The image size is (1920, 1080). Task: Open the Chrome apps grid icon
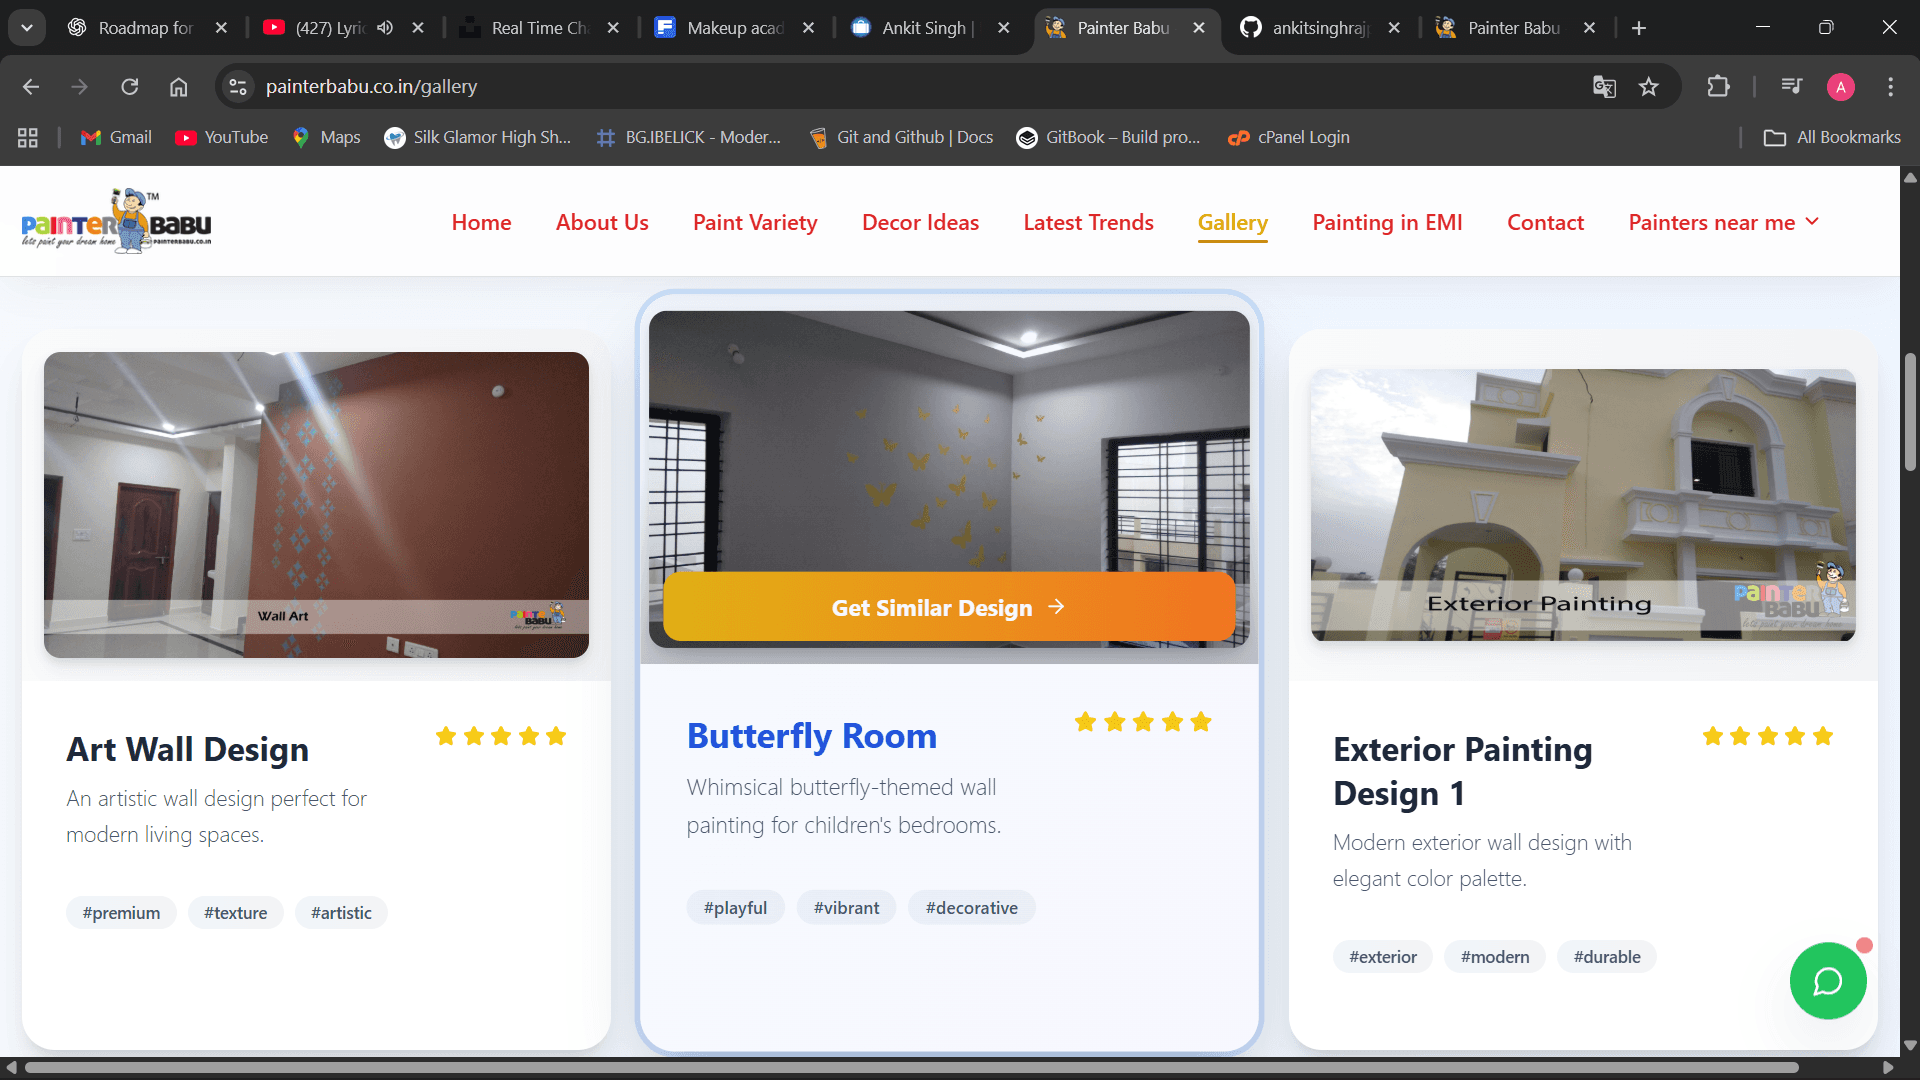click(28, 138)
